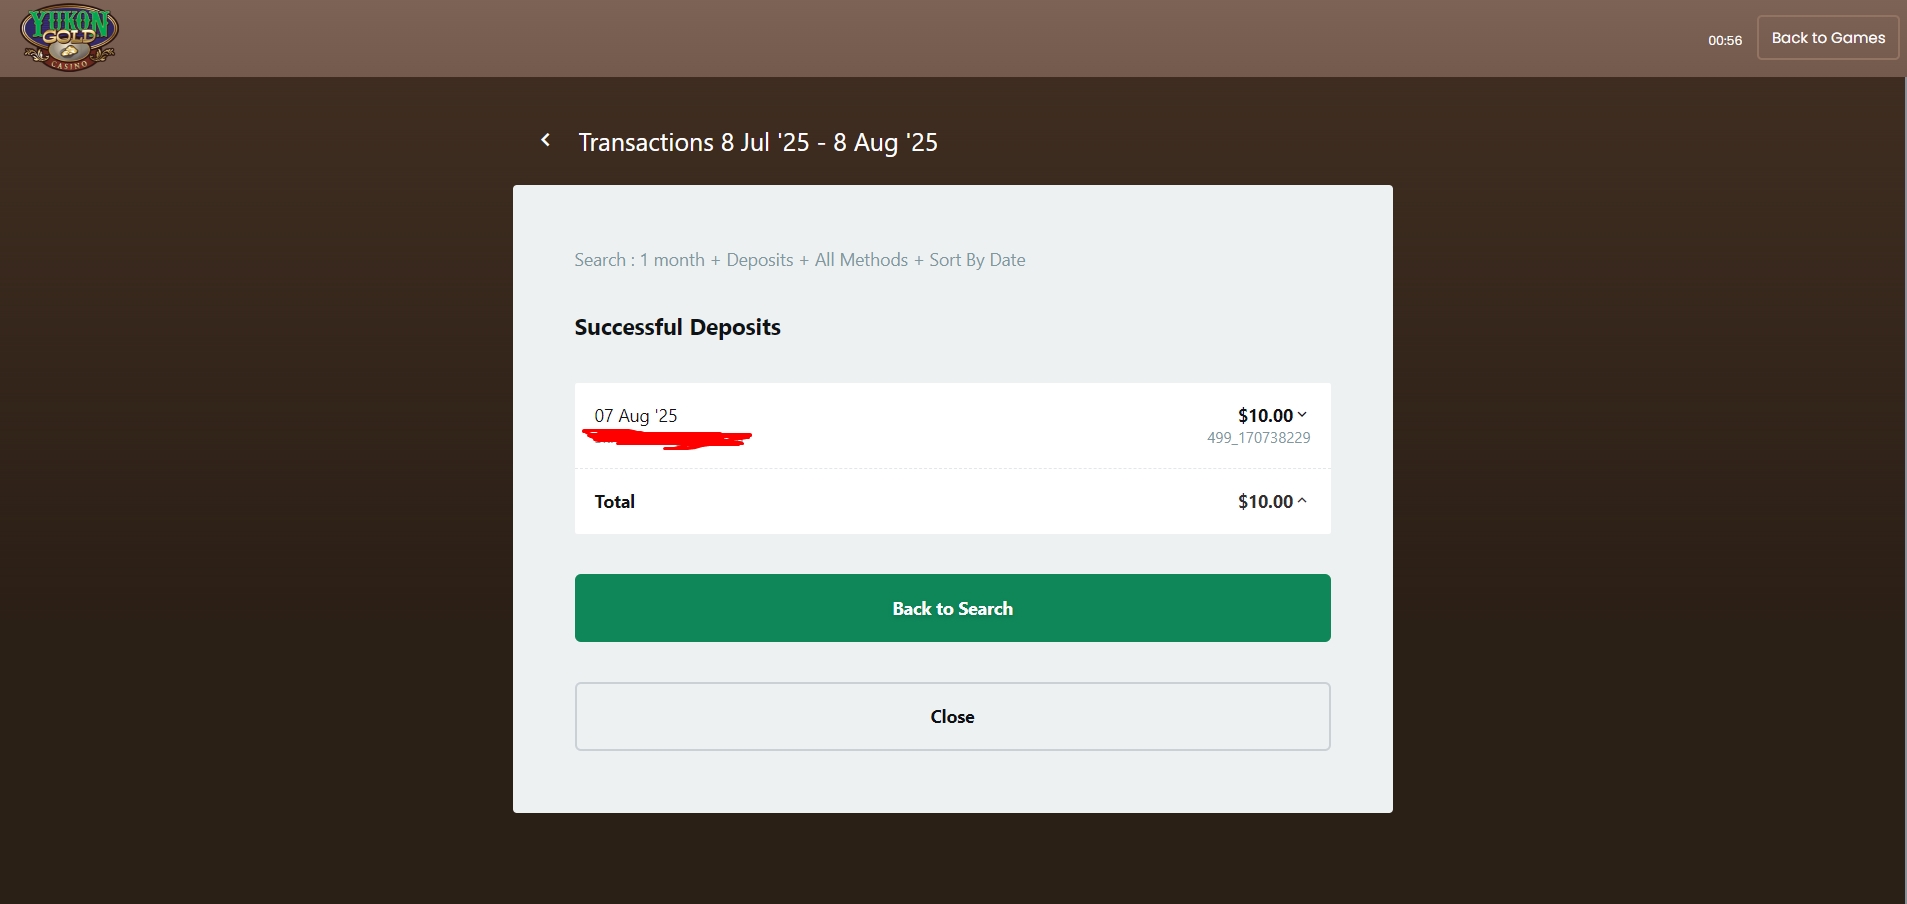Image resolution: width=1907 pixels, height=904 pixels.
Task: Click the Successful Deposits heading
Action: pyautogui.click(x=677, y=327)
